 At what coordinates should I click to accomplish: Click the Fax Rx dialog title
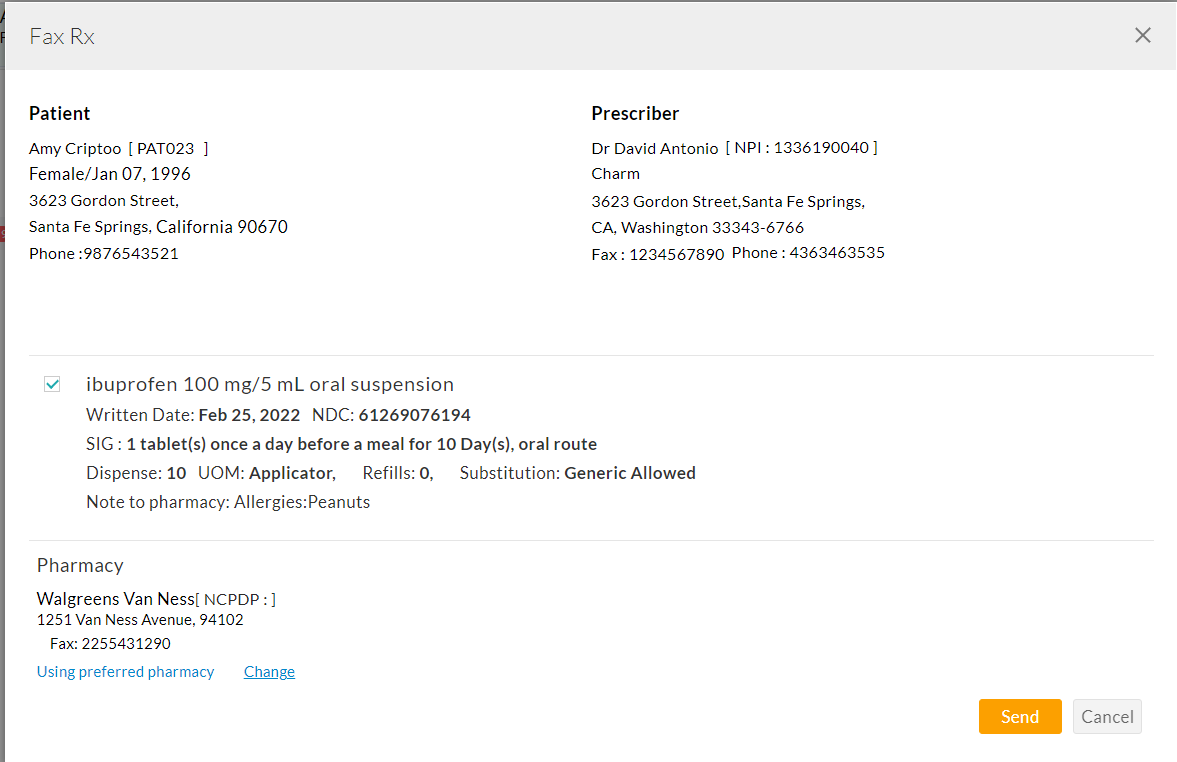[62, 36]
